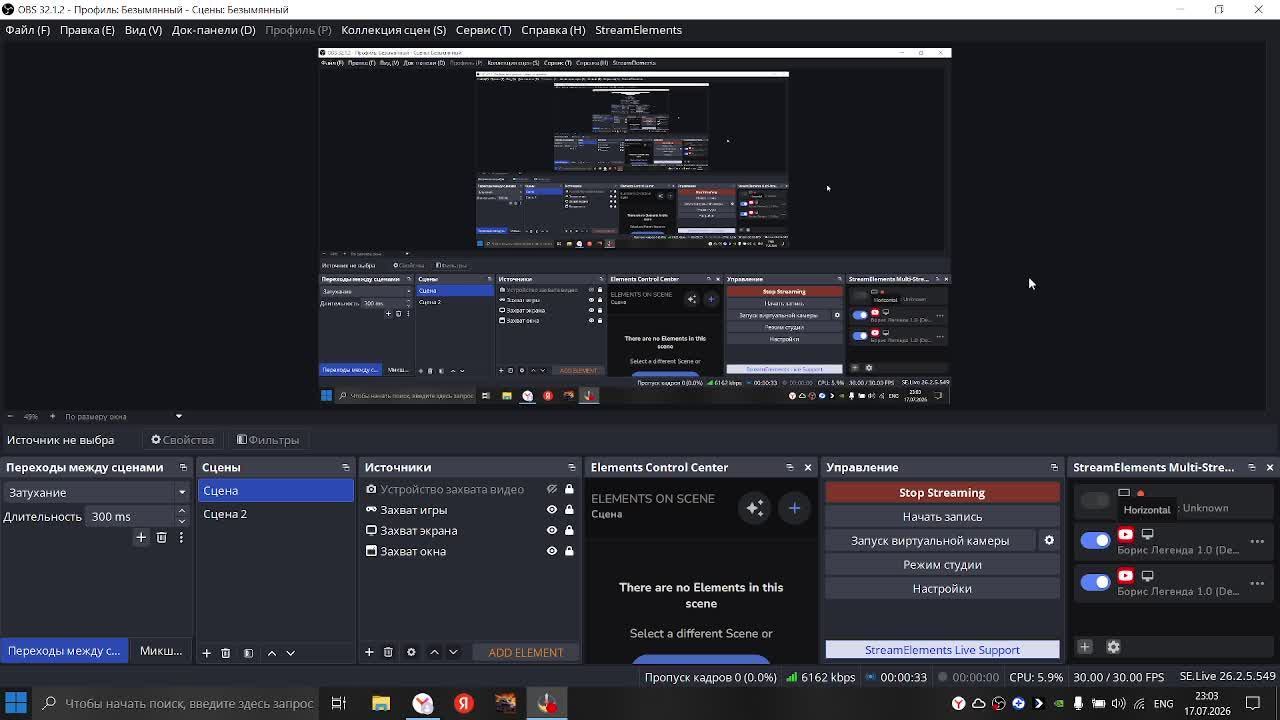Open the Вид menu
1280x720 pixels.
click(143, 30)
